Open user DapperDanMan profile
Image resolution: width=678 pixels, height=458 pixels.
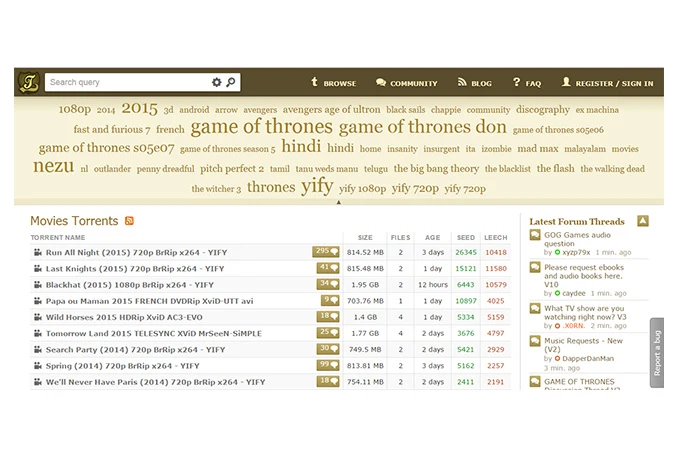click(588, 358)
